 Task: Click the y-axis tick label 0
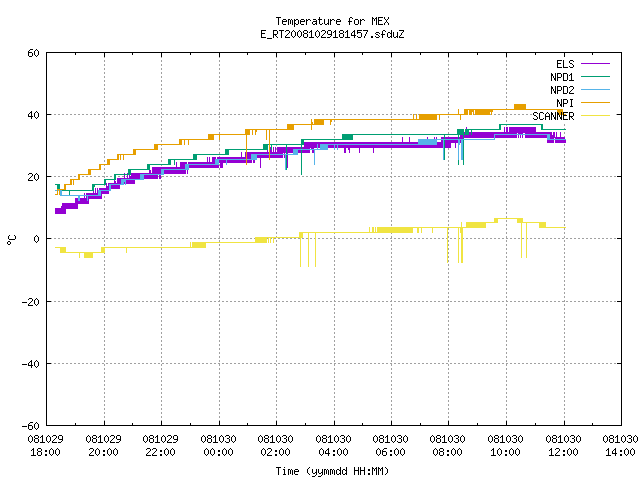coord(37,239)
